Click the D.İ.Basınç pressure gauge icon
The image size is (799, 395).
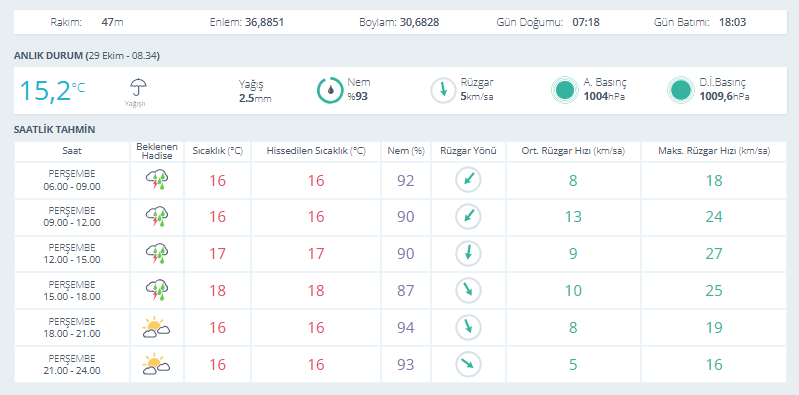681,90
